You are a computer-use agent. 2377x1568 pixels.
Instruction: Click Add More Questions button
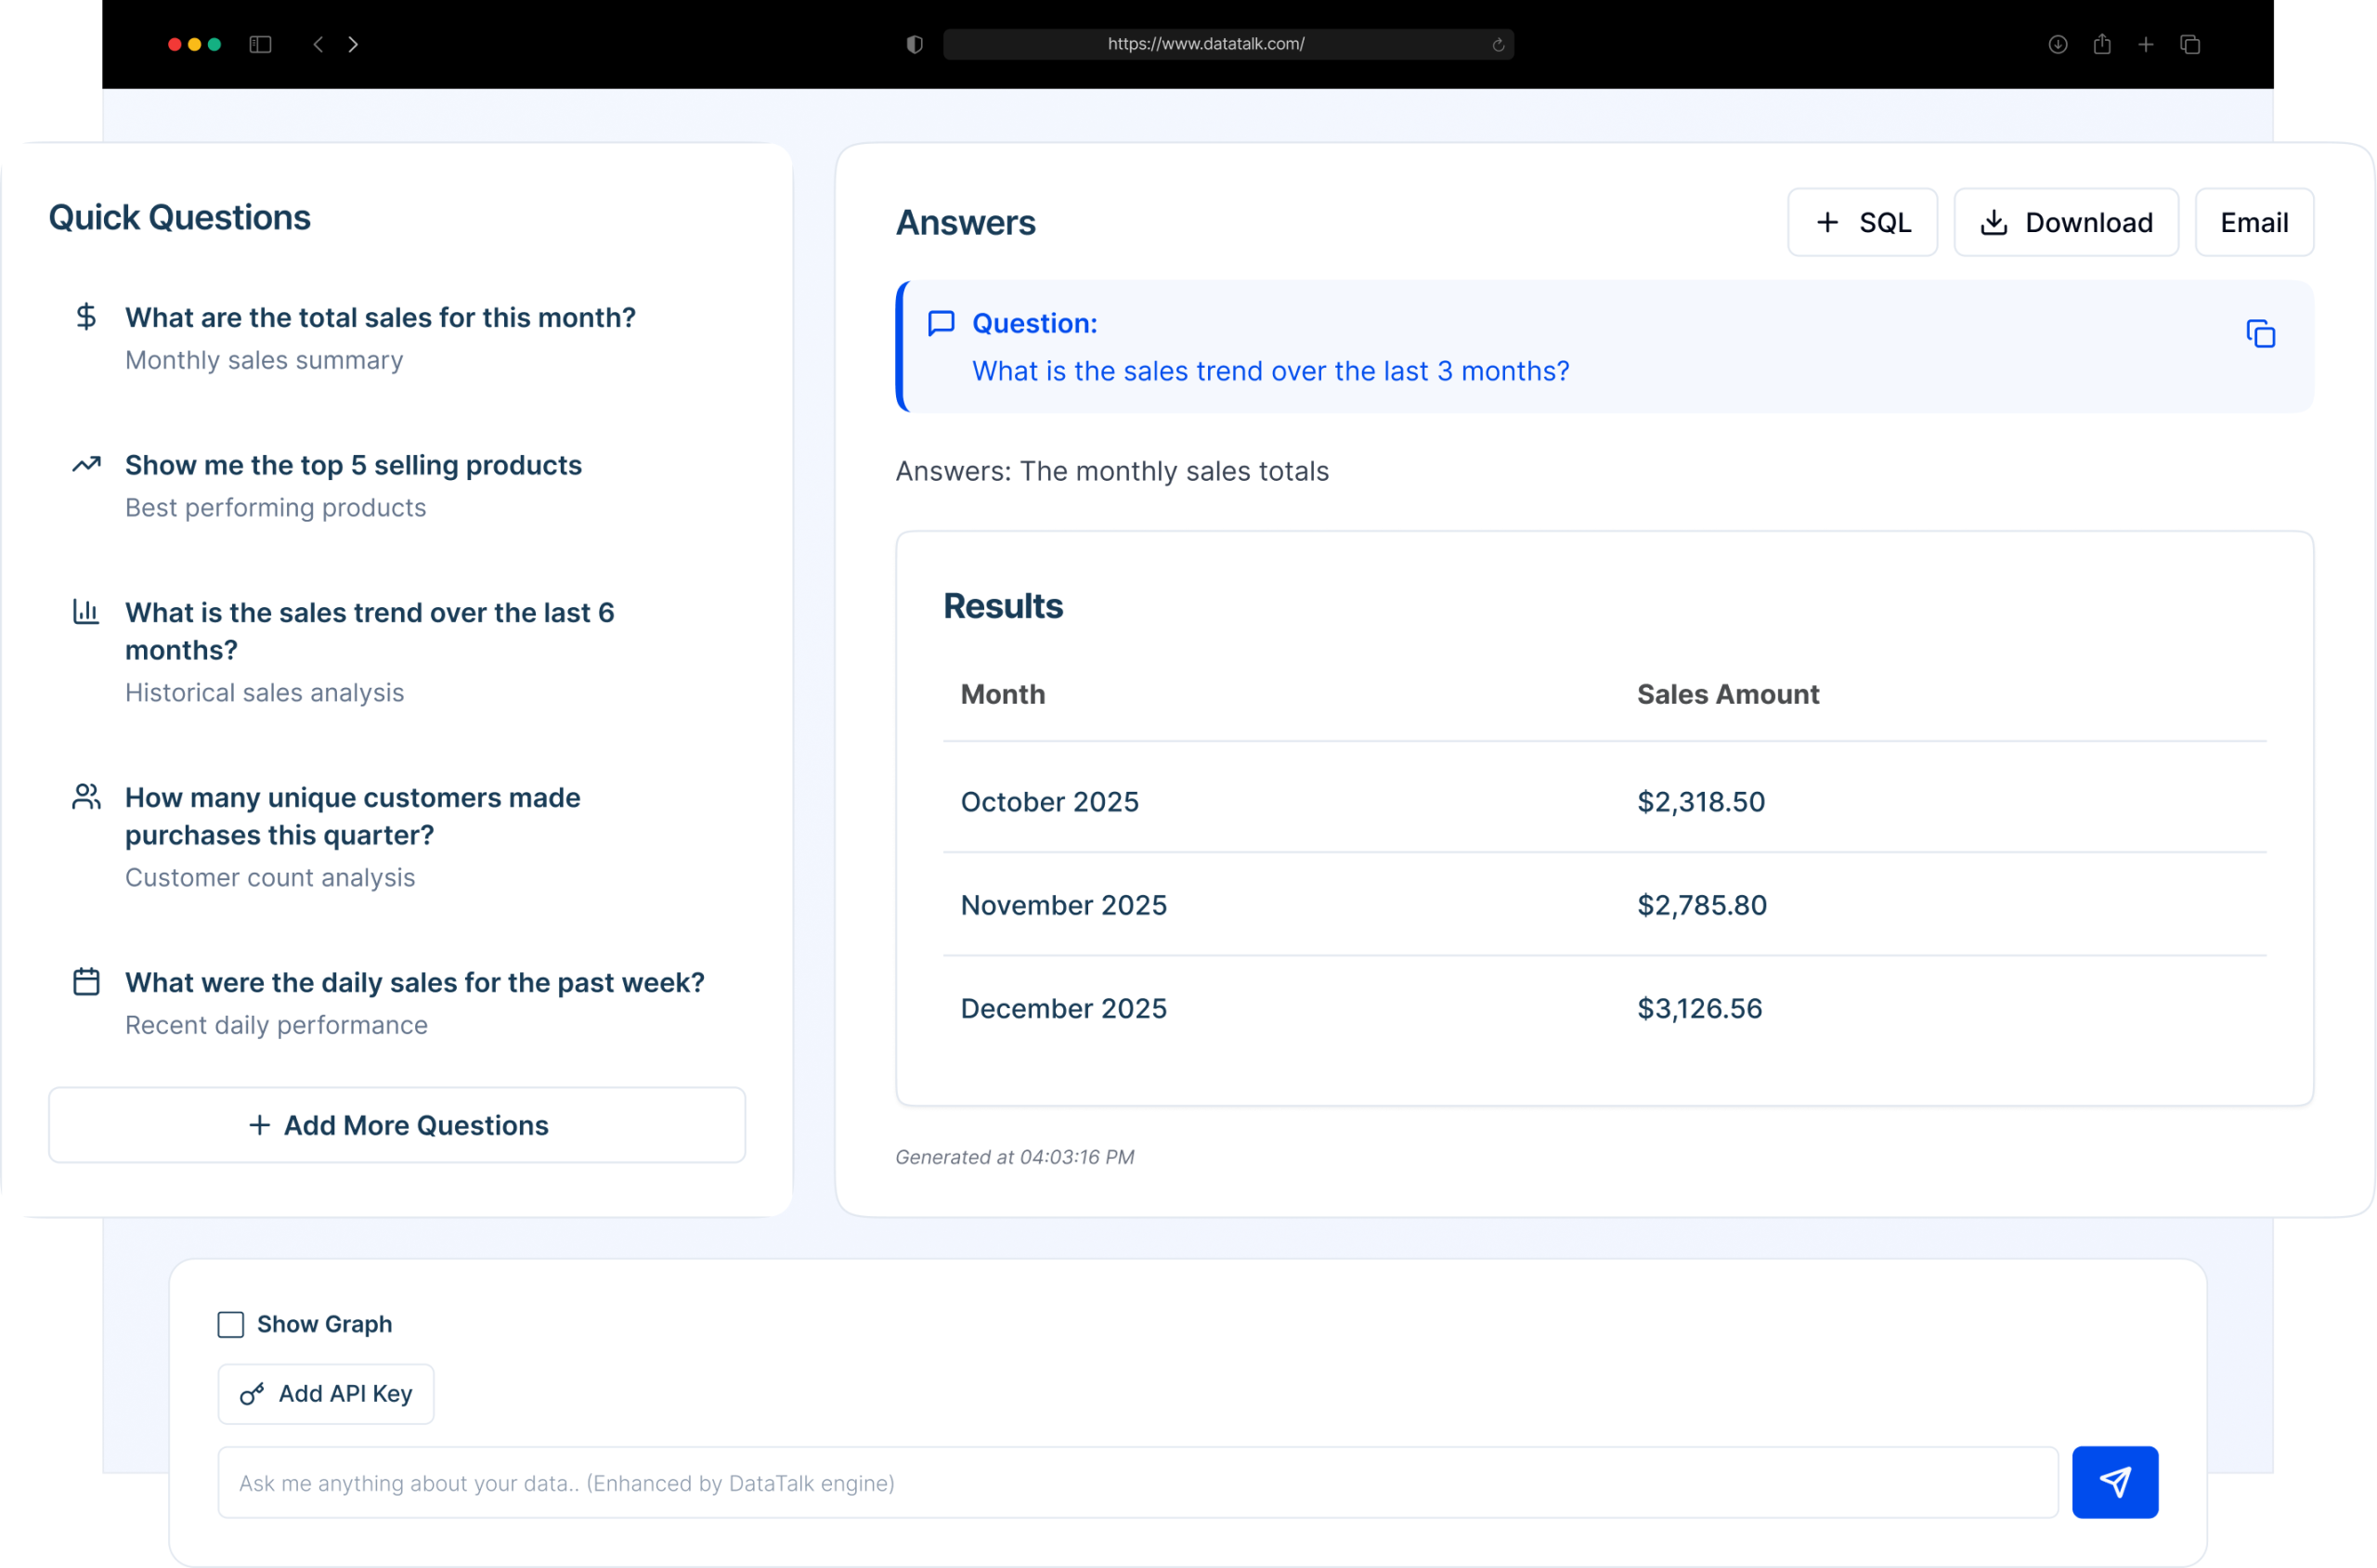(x=397, y=1124)
